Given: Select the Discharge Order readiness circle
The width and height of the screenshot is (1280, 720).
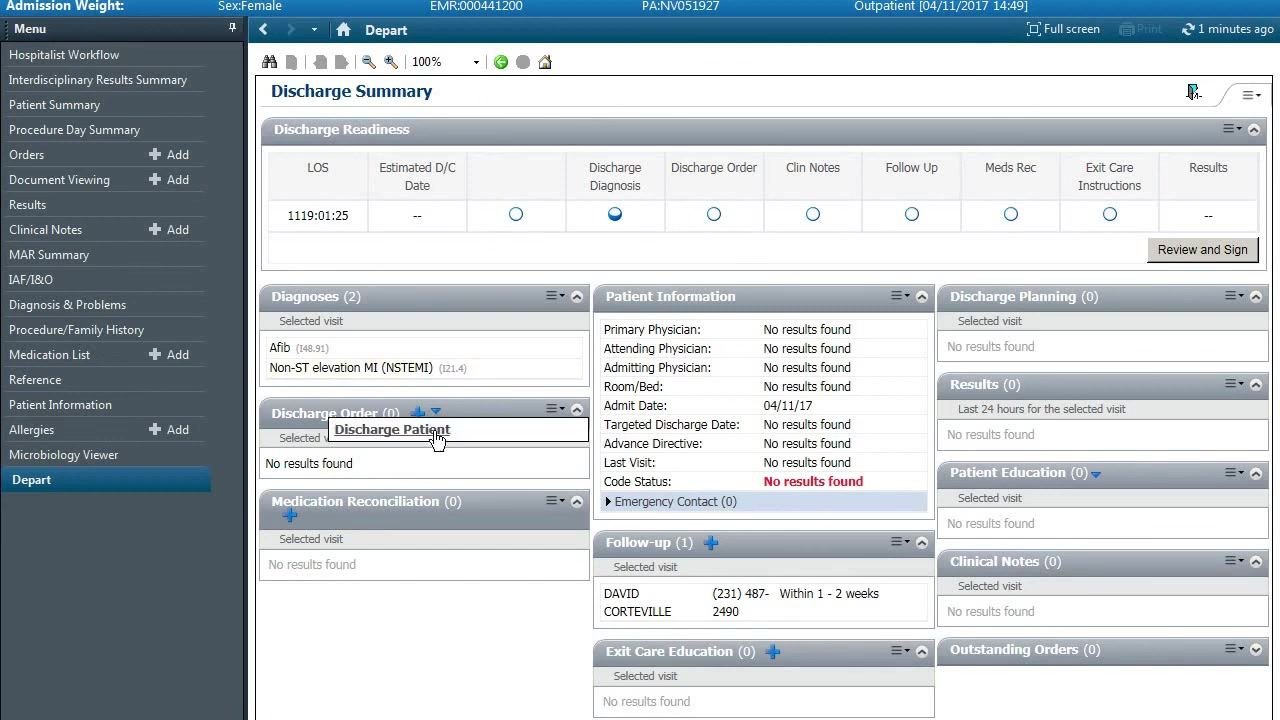Looking at the screenshot, I should 714,214.
